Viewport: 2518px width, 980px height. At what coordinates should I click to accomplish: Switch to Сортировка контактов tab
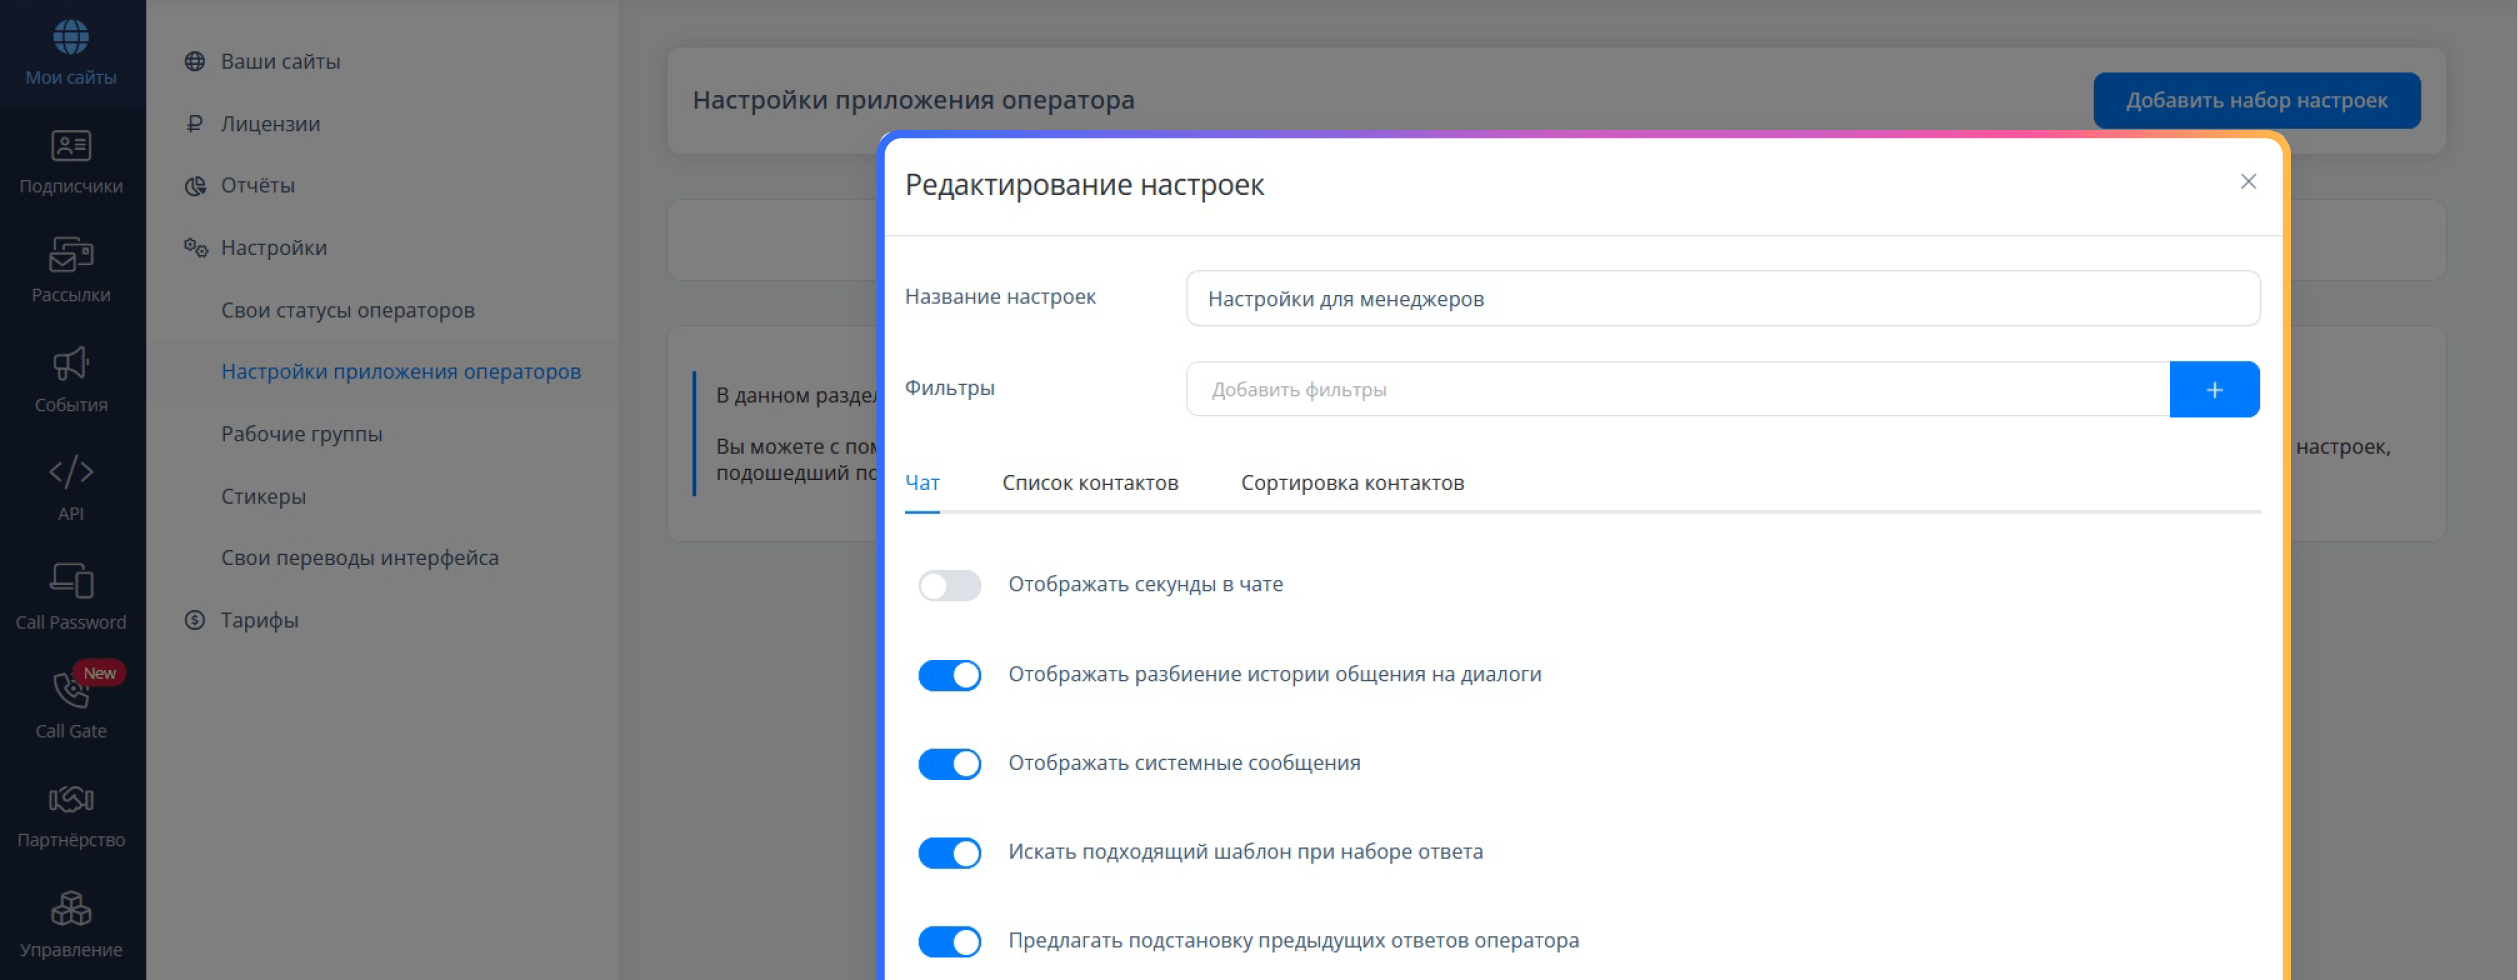[x=1352, y=483]
